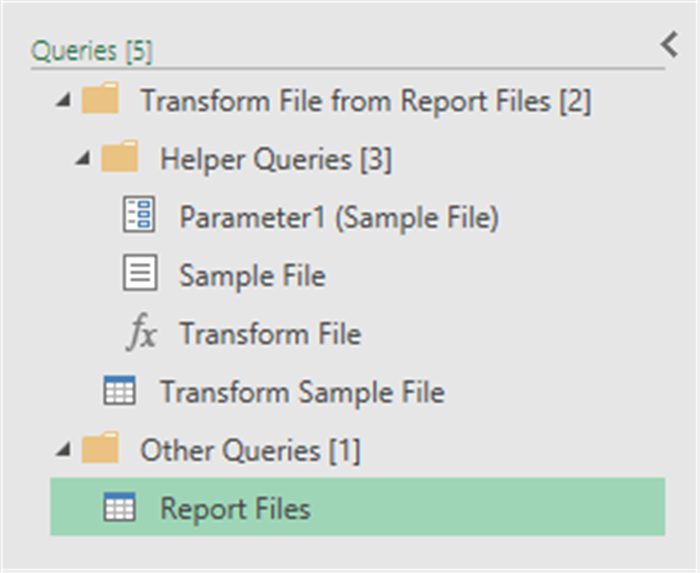Select the Transform Sample File query
Screen dimensions: 700x573
[x=302, y=392]
